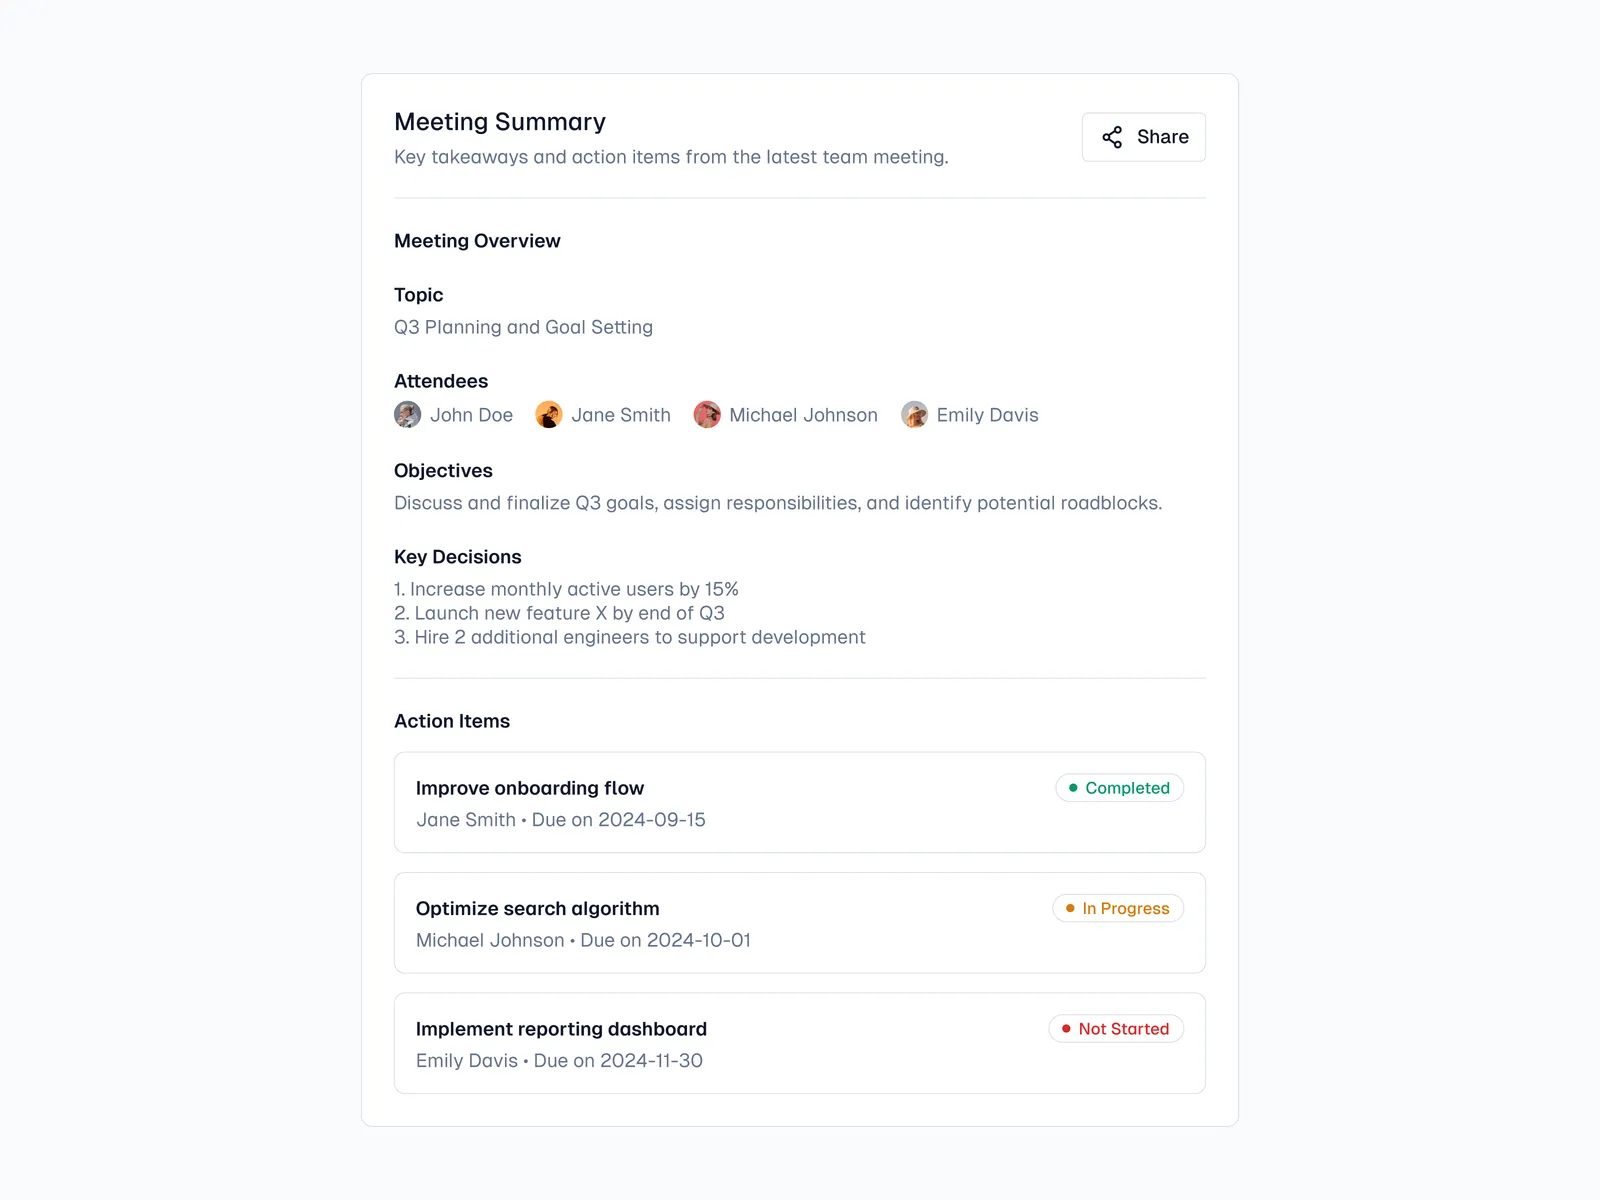
Task: Click the John Doe attendee name
Action: (471, 415)
